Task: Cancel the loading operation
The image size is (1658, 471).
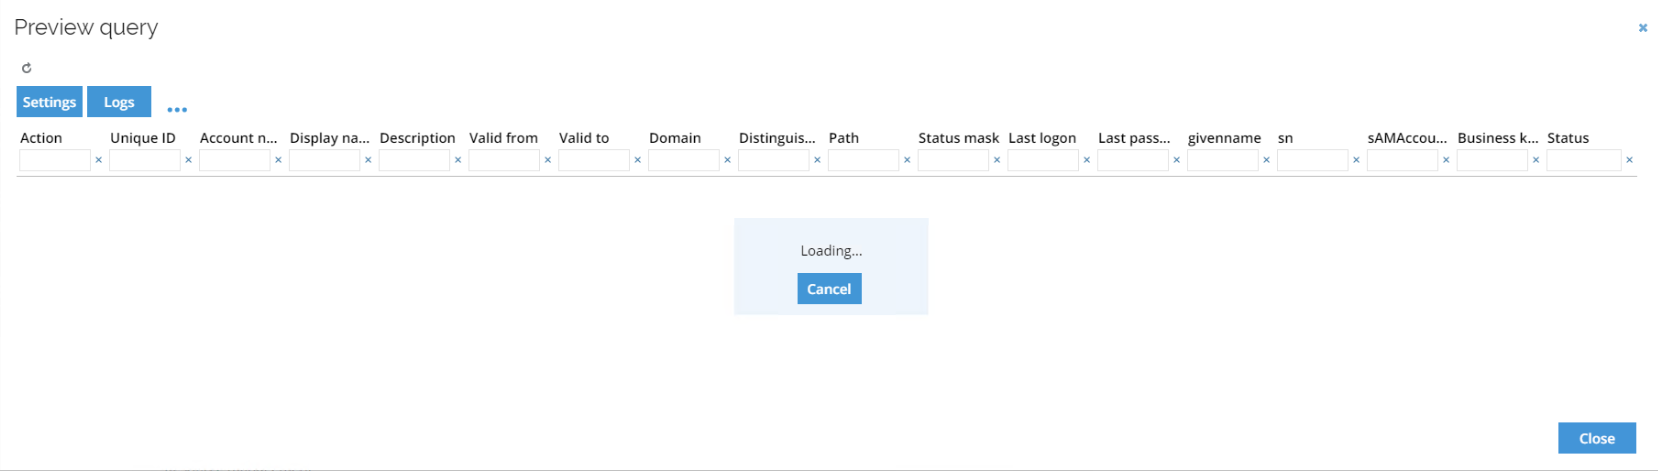Action: 829,289
